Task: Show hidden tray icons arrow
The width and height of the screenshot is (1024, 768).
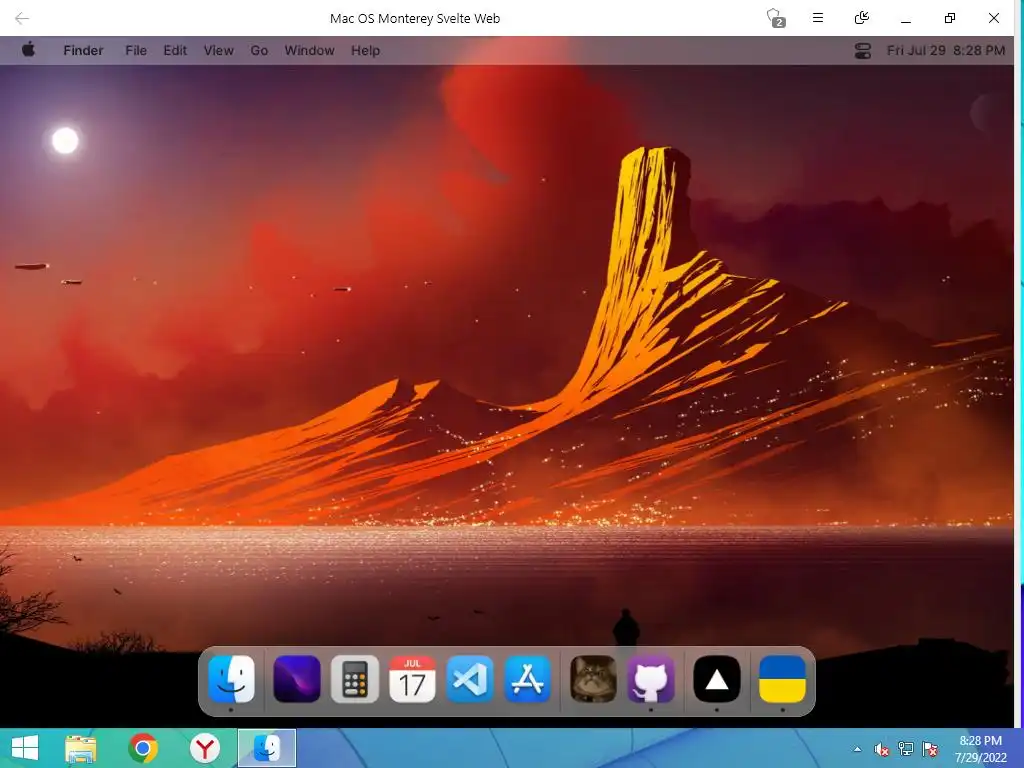Action: pyautogui.click(x=857, y=749)
